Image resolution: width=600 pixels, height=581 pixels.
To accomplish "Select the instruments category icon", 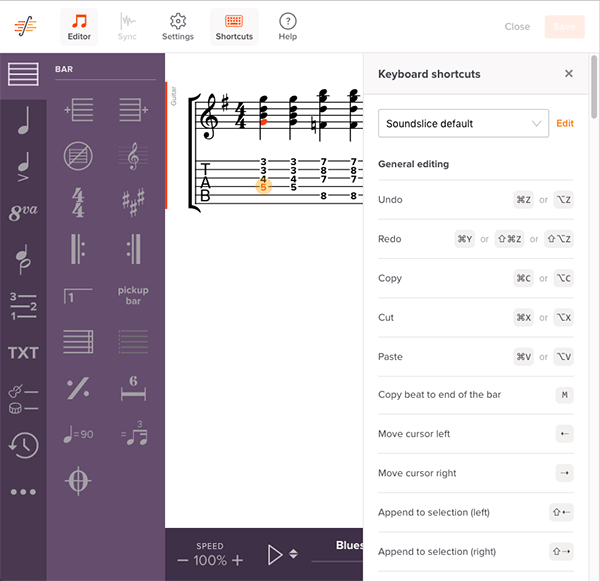I will point(23,399).
